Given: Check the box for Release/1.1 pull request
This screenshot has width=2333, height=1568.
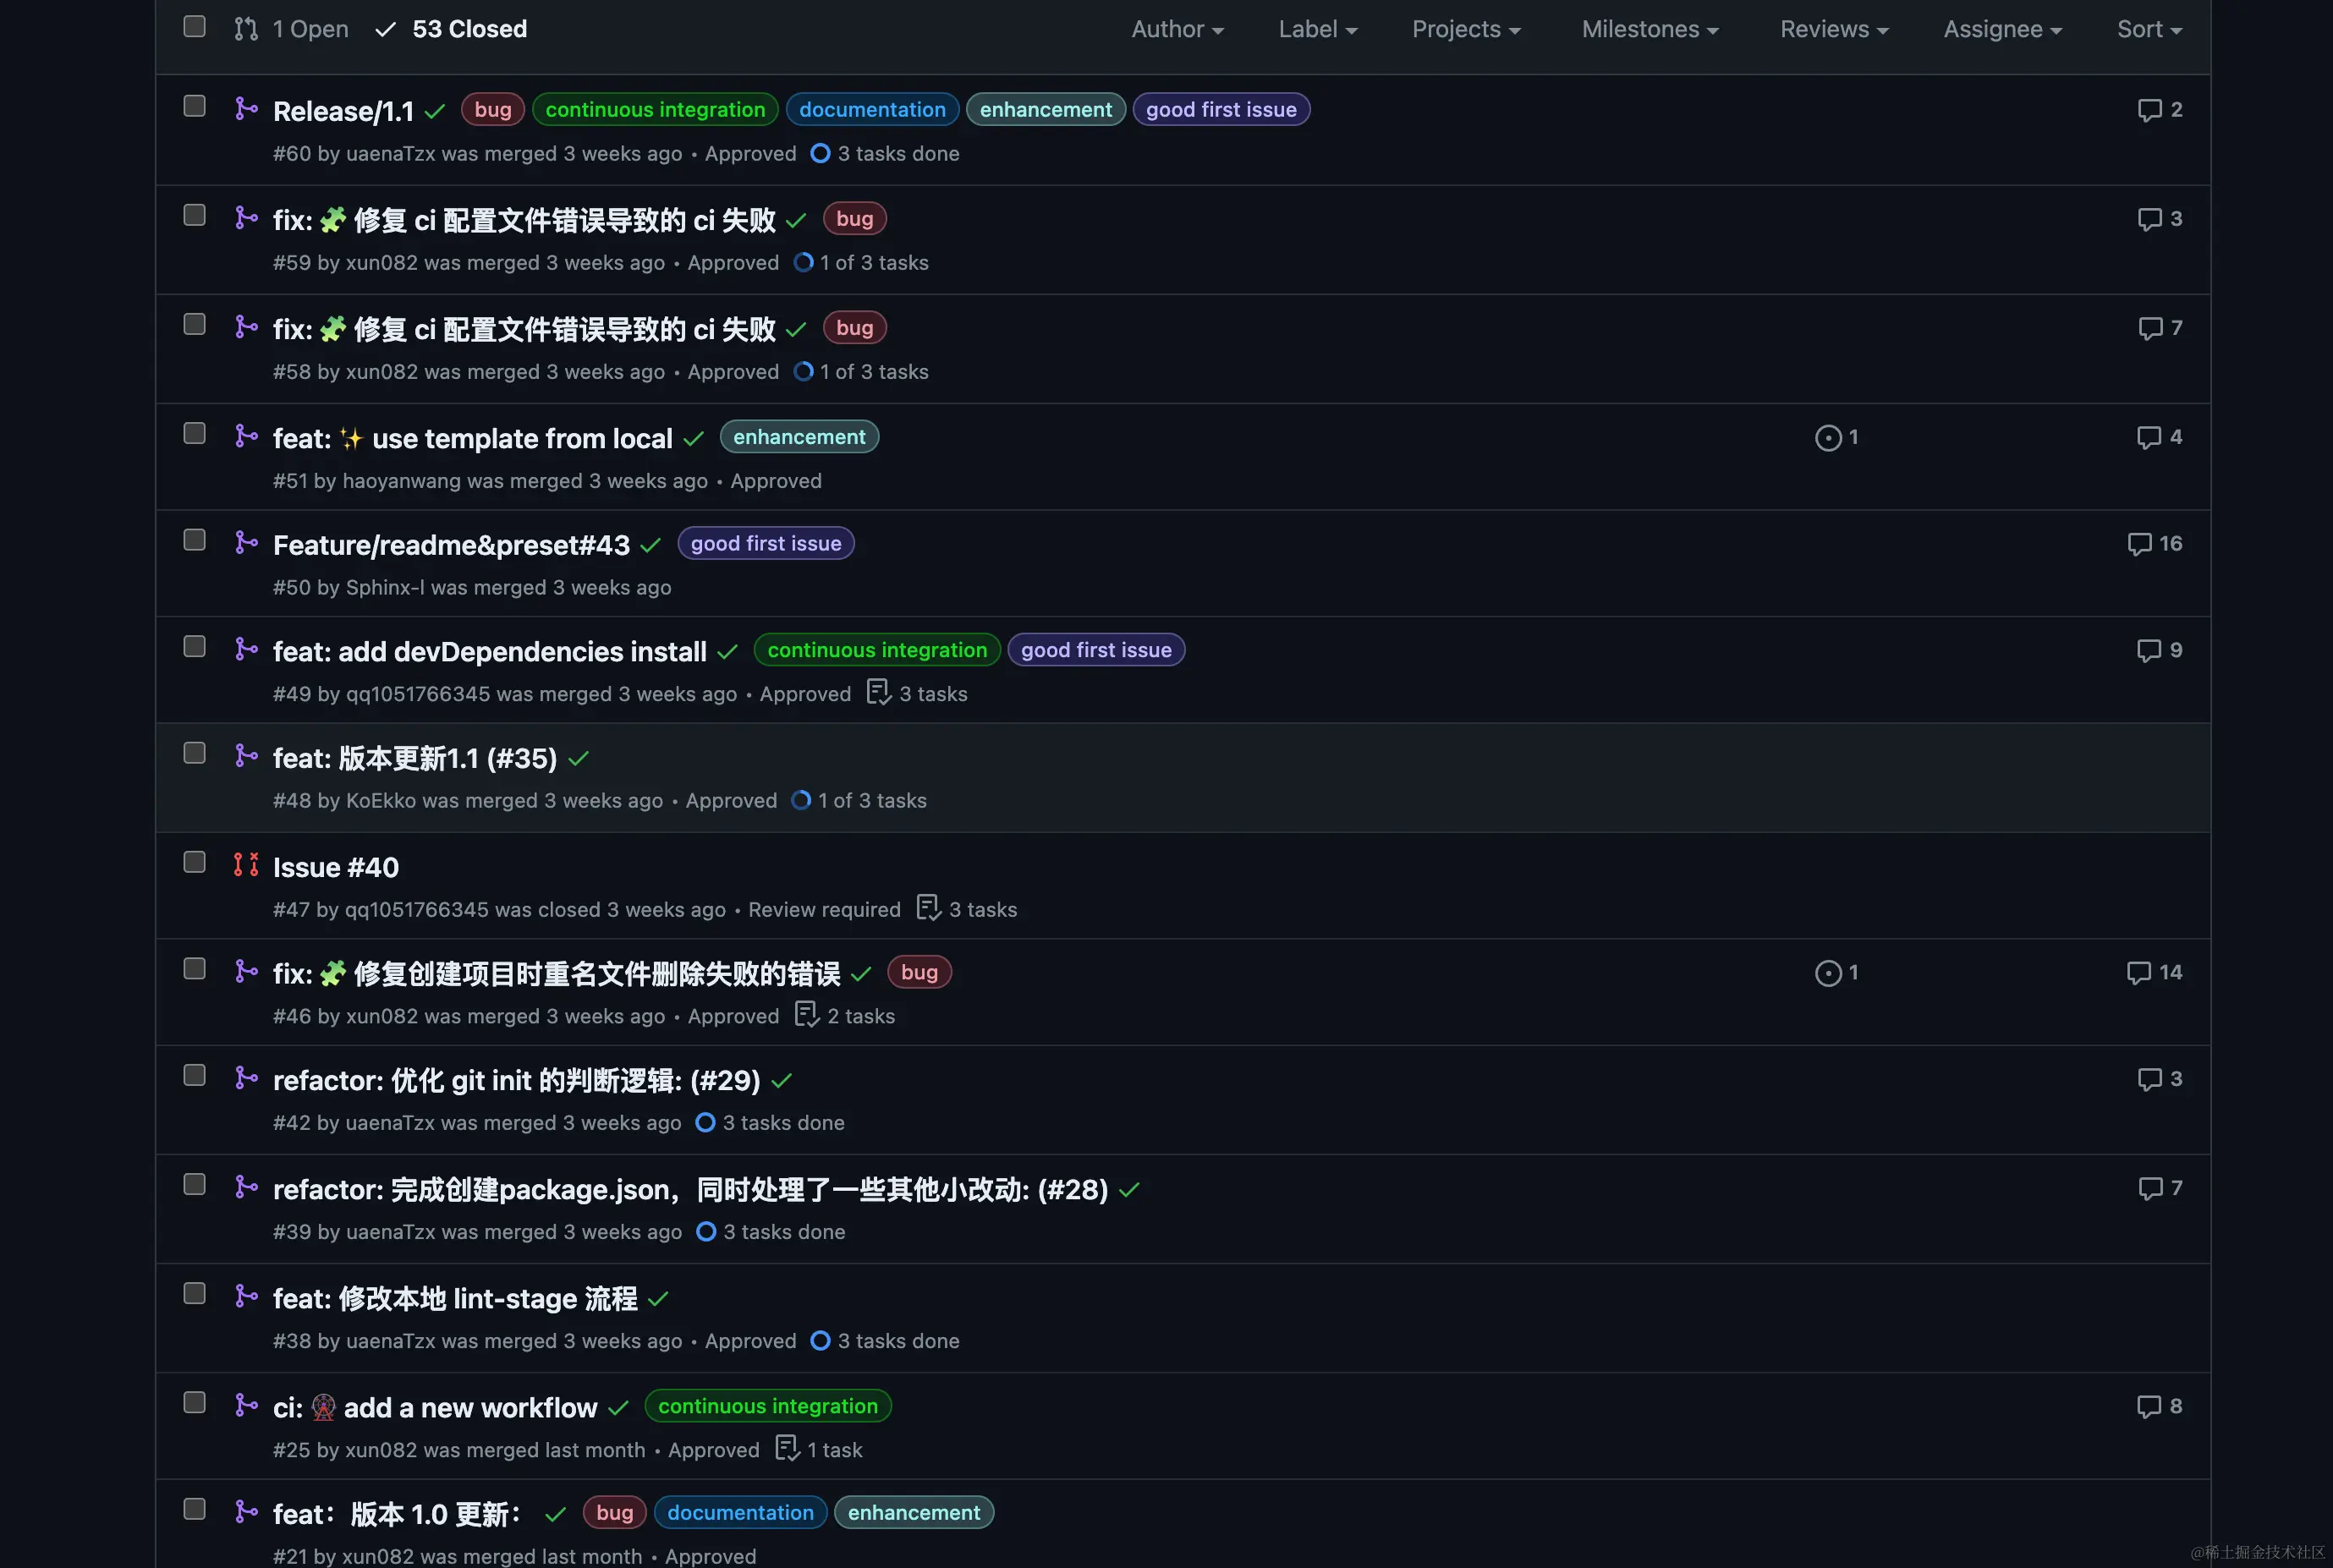Looking at the screenshot, I should (195, 107).
